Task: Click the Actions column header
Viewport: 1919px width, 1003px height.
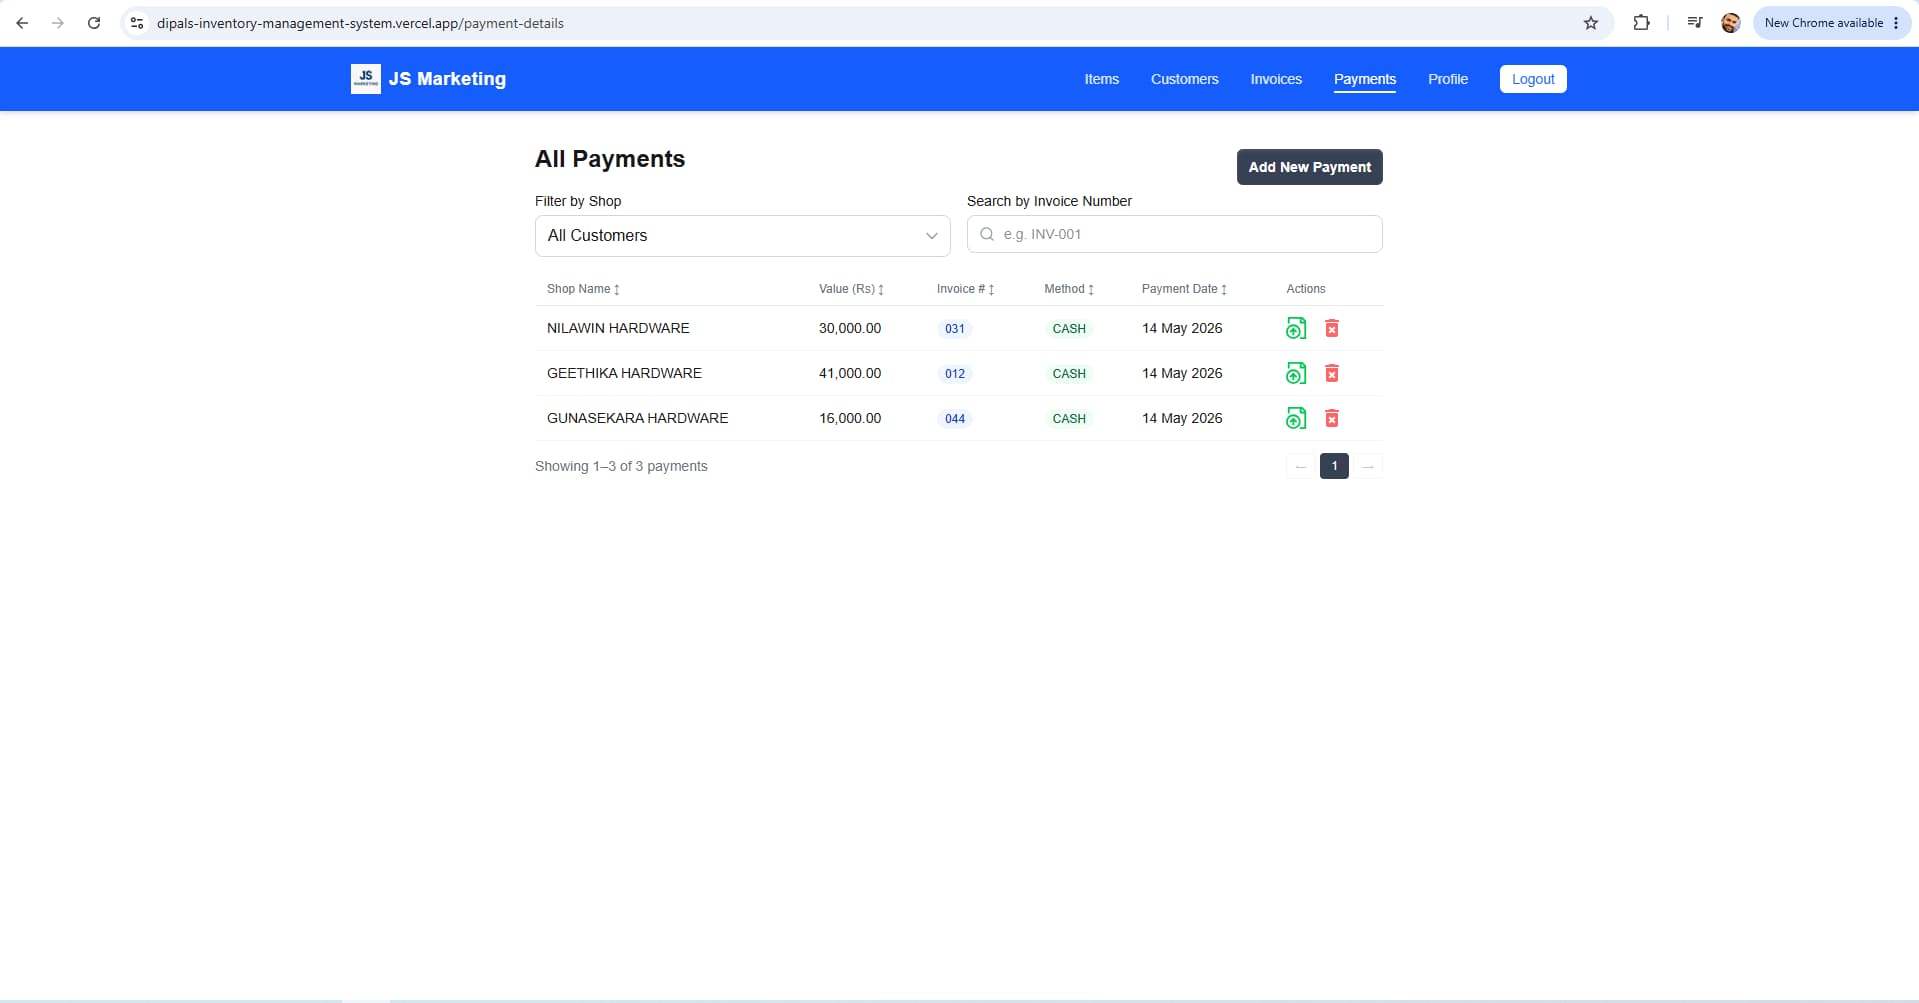Action: [x=1306, y=289]
